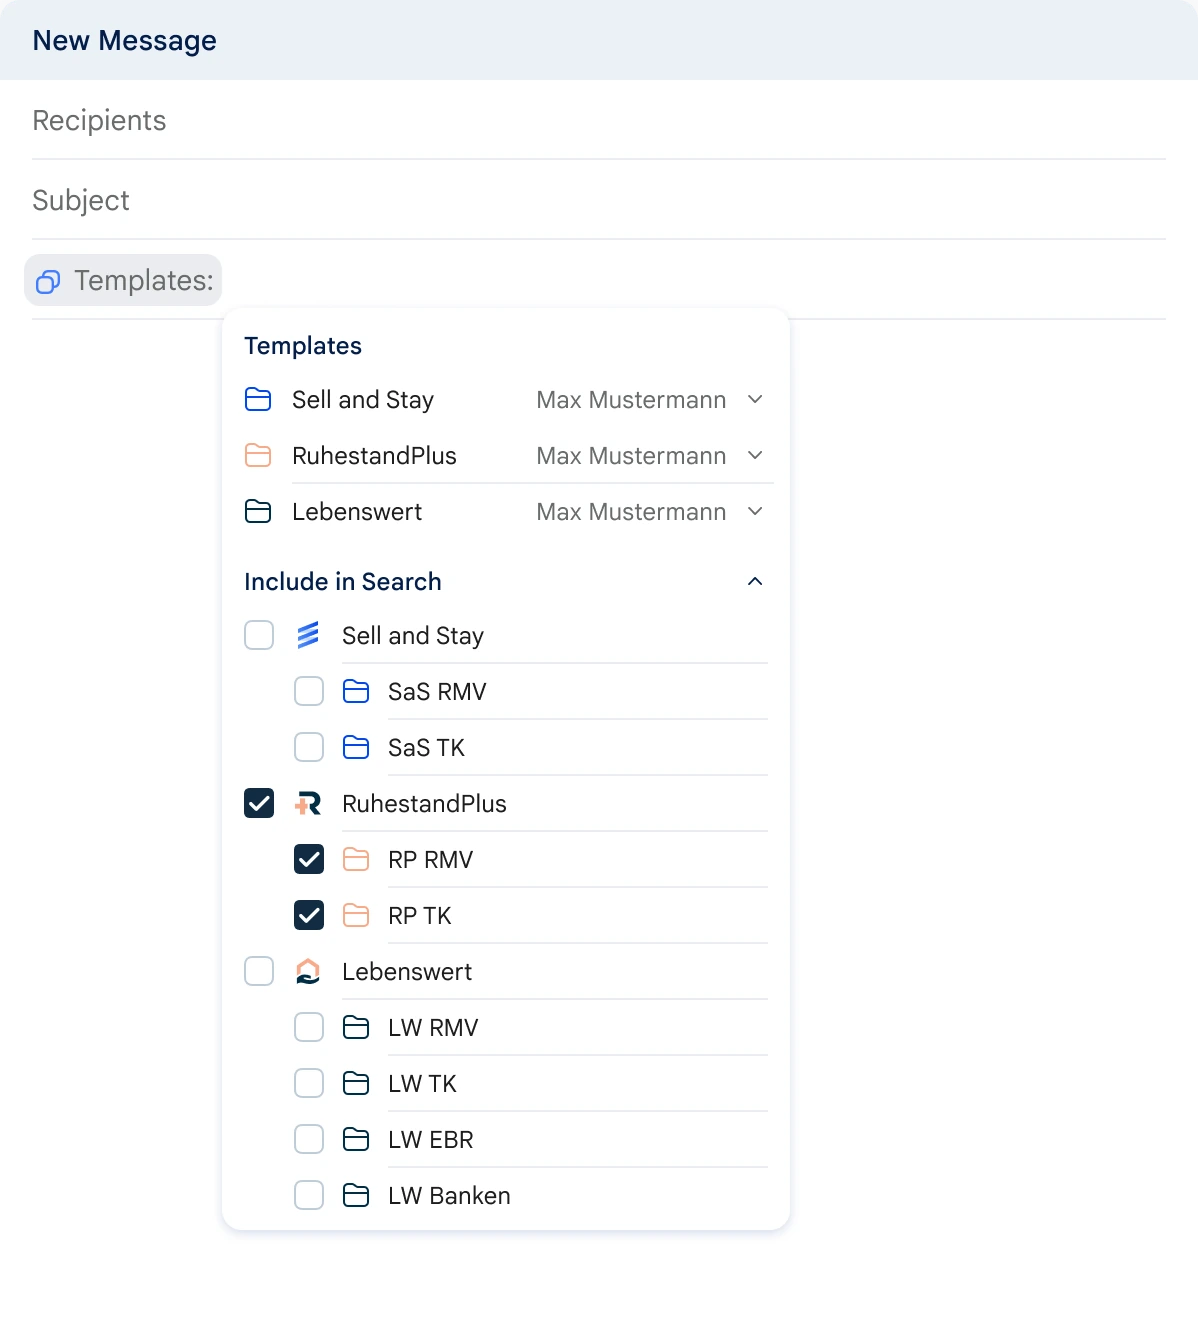Check the LW EBR checkbox
The image size is (1198, 1336).
coord(309,1139)
